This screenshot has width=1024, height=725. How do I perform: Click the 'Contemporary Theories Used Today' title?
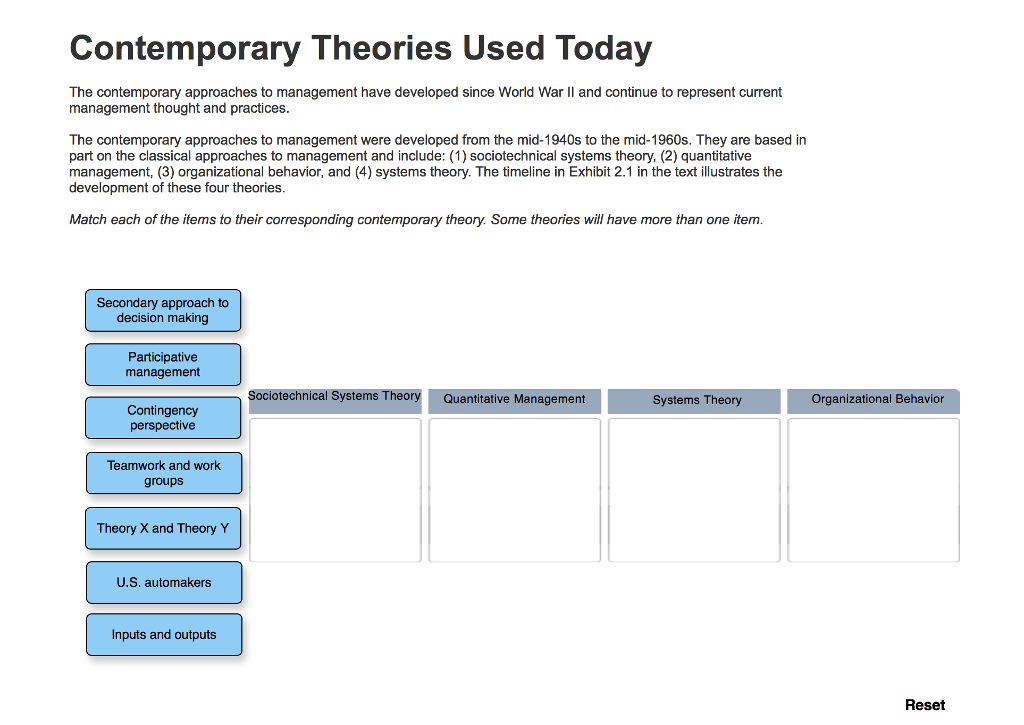(359, 47)
